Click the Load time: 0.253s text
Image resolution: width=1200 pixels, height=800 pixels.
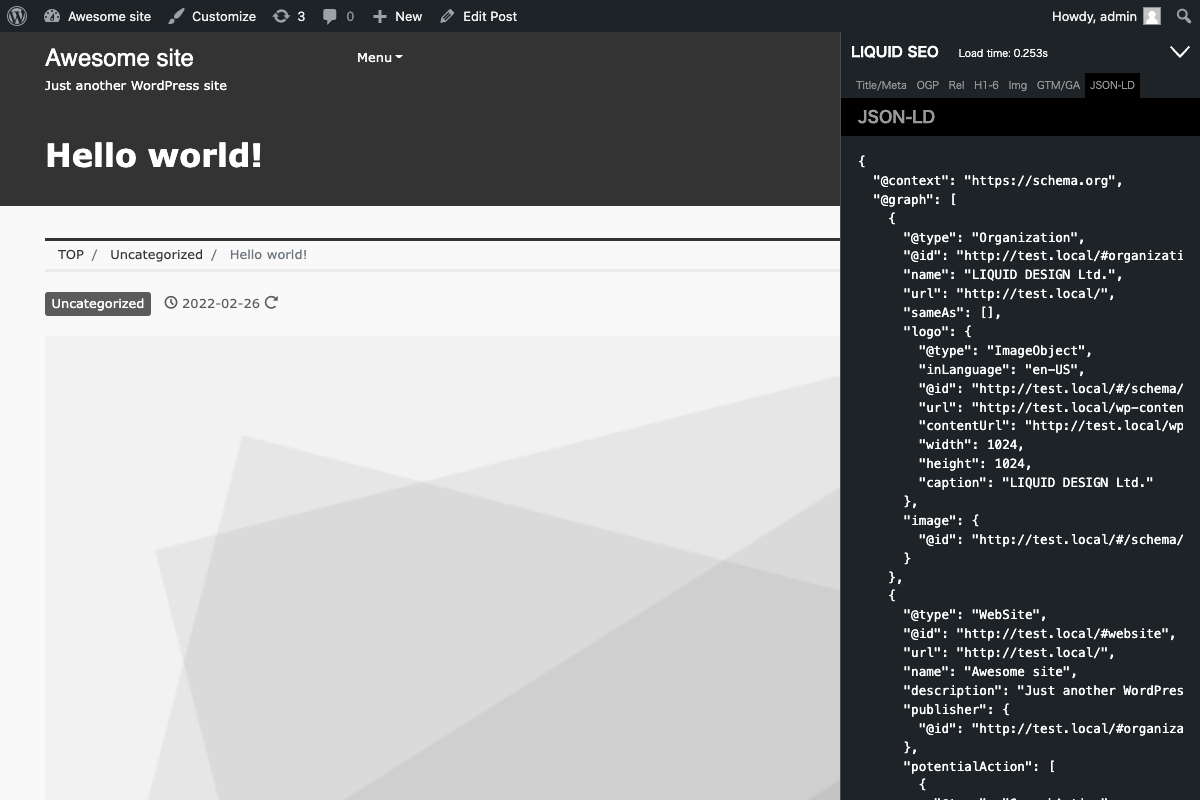[x=1003, y=53]
